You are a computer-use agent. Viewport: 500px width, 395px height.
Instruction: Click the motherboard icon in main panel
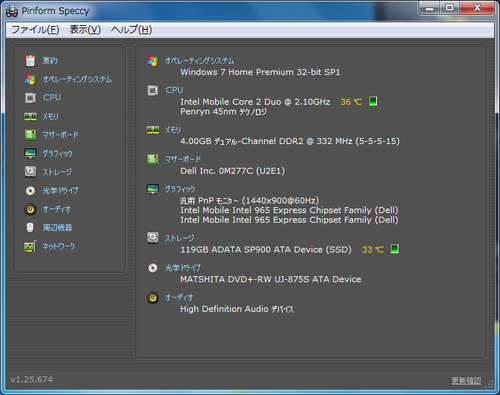(153, 159)
